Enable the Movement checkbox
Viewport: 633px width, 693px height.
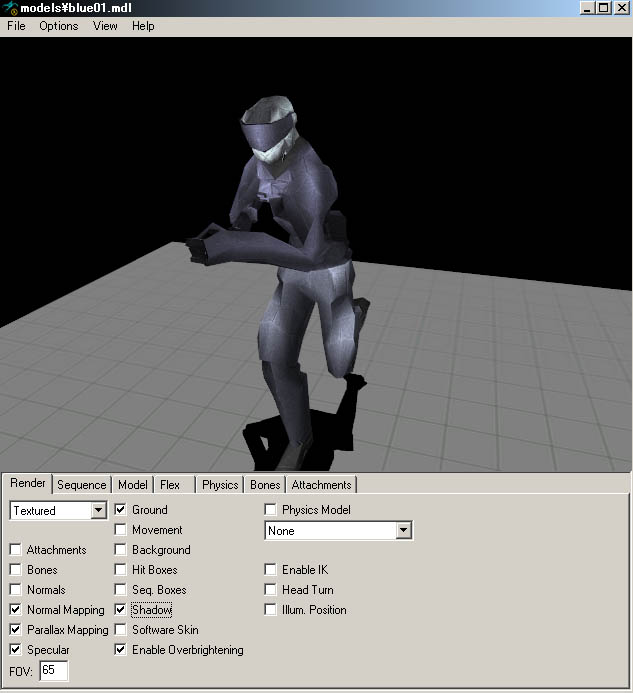click(x=120, y=529)
